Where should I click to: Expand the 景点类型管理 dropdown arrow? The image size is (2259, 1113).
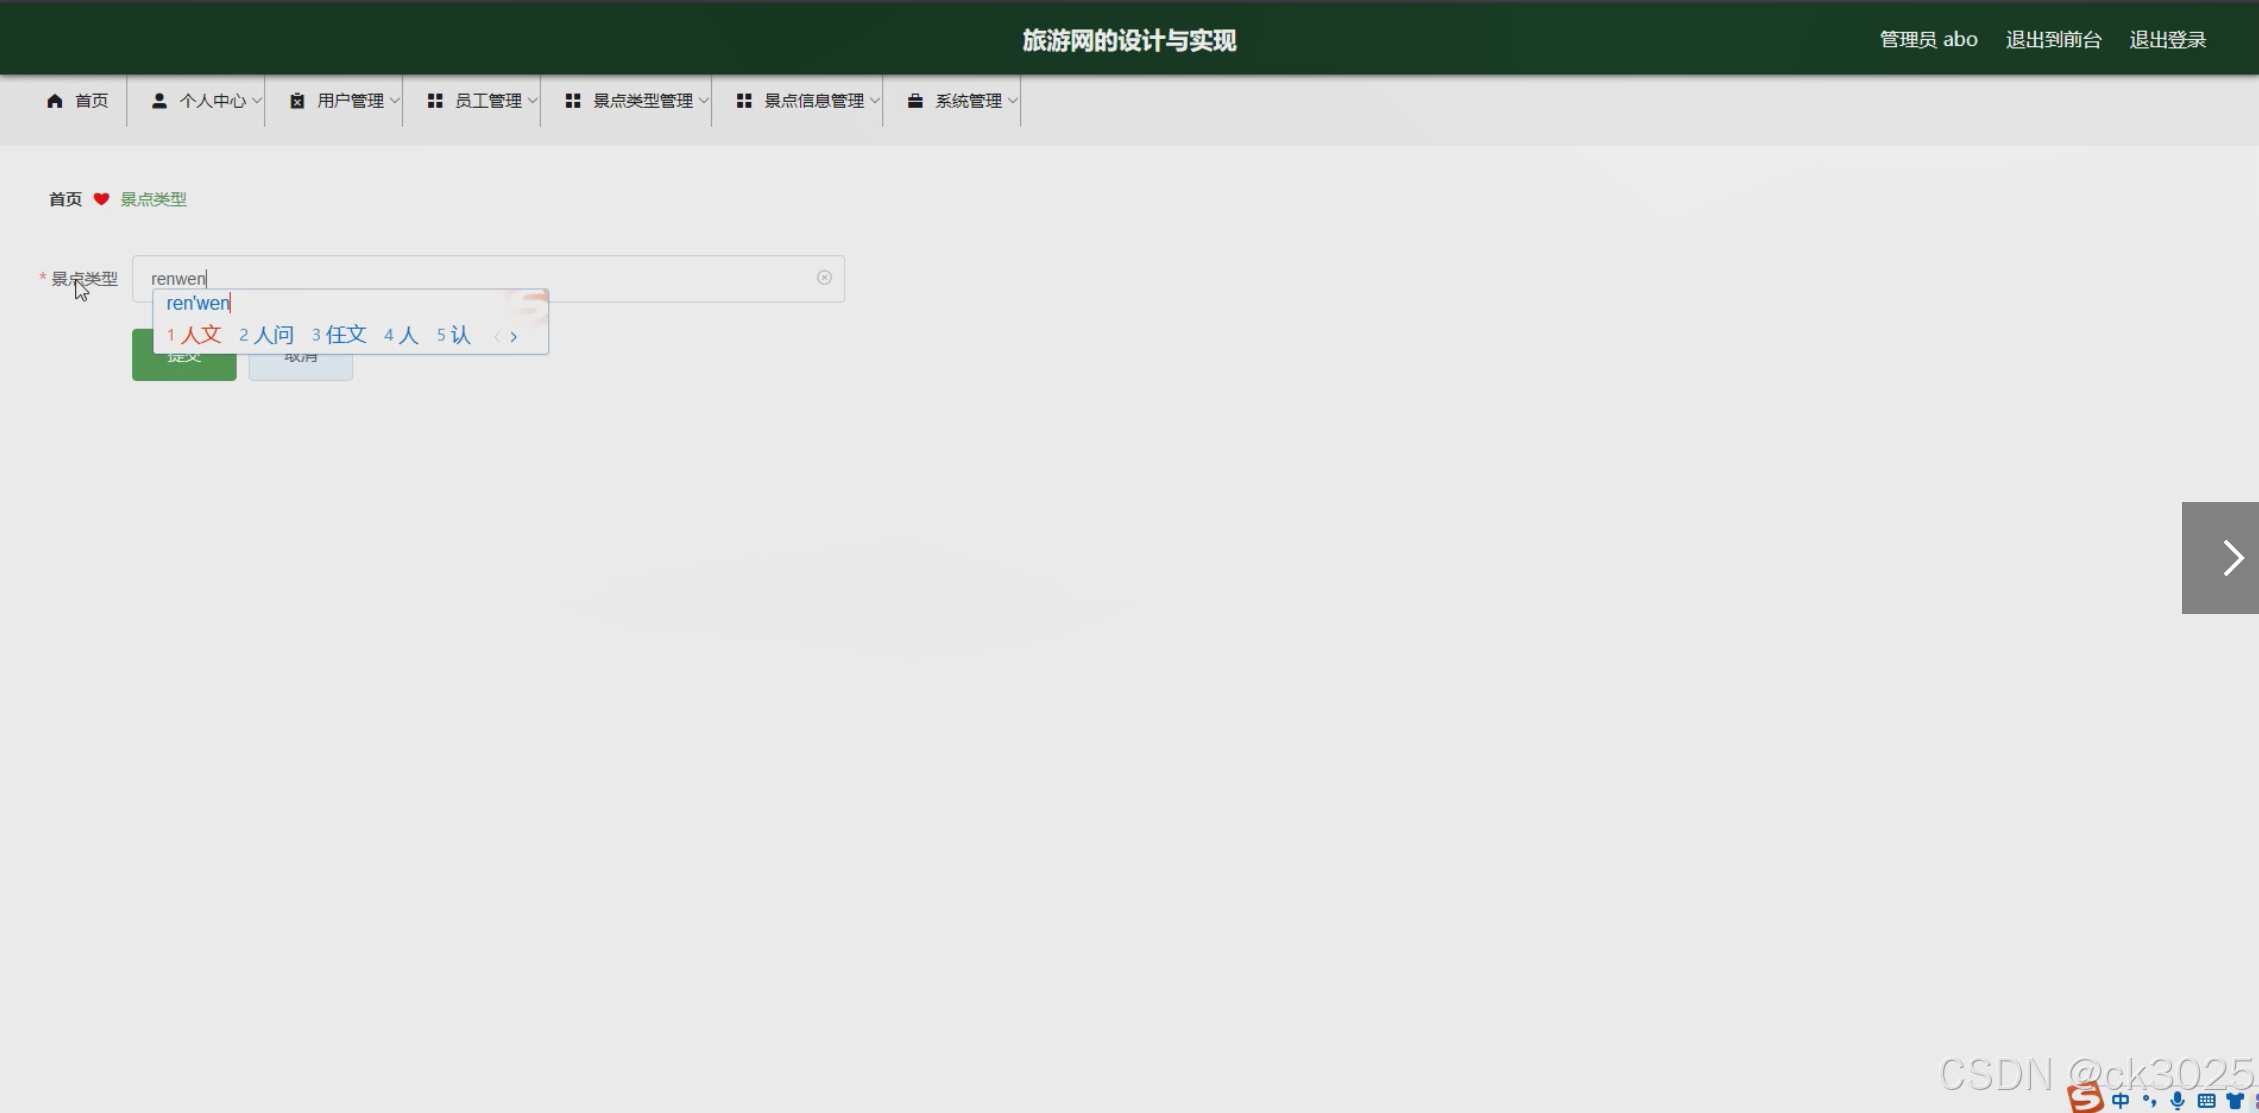pos(704,101)
